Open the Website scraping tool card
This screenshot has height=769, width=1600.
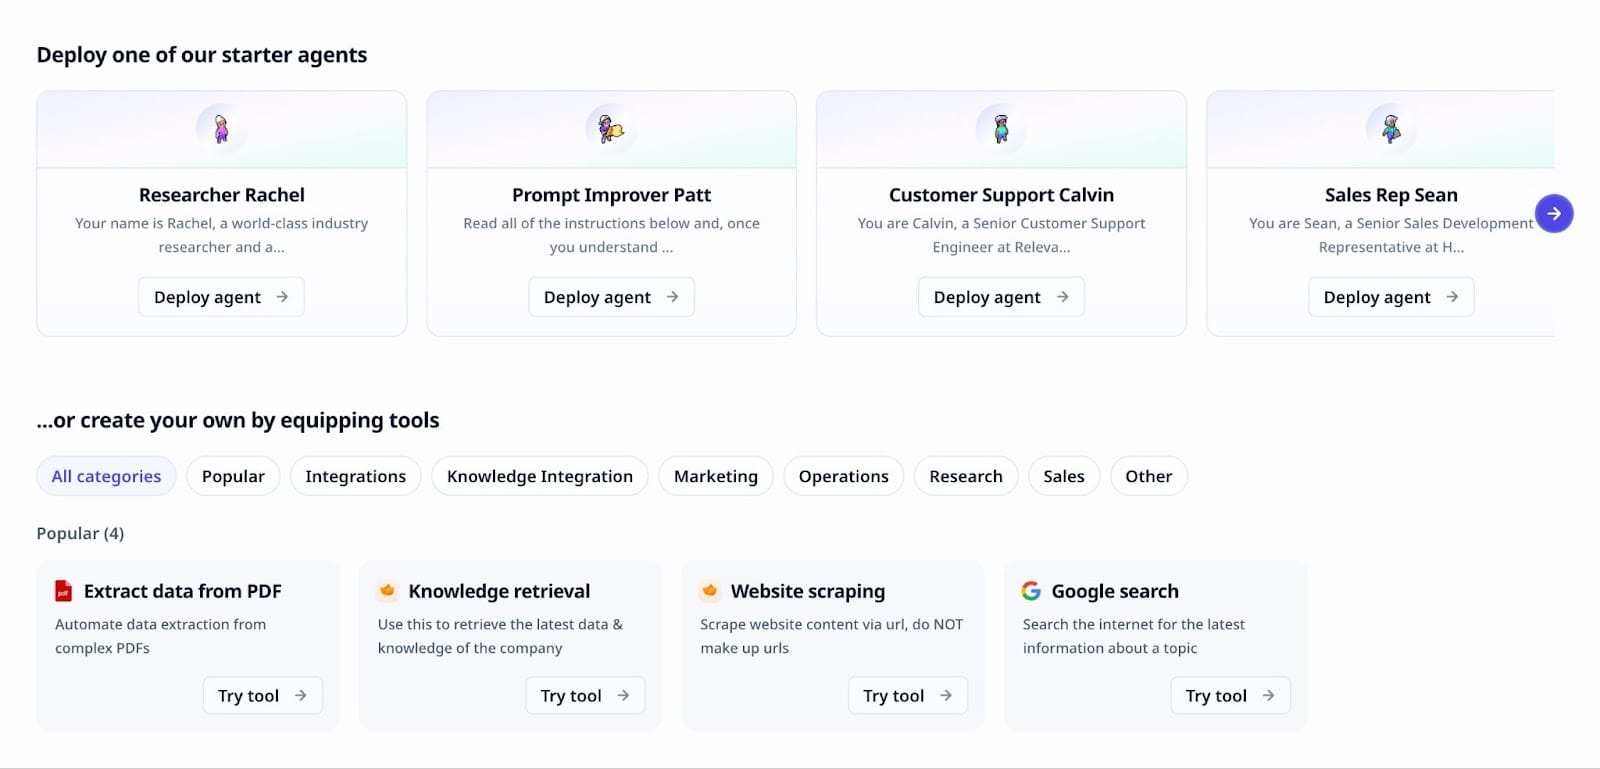tap(808, 591)
